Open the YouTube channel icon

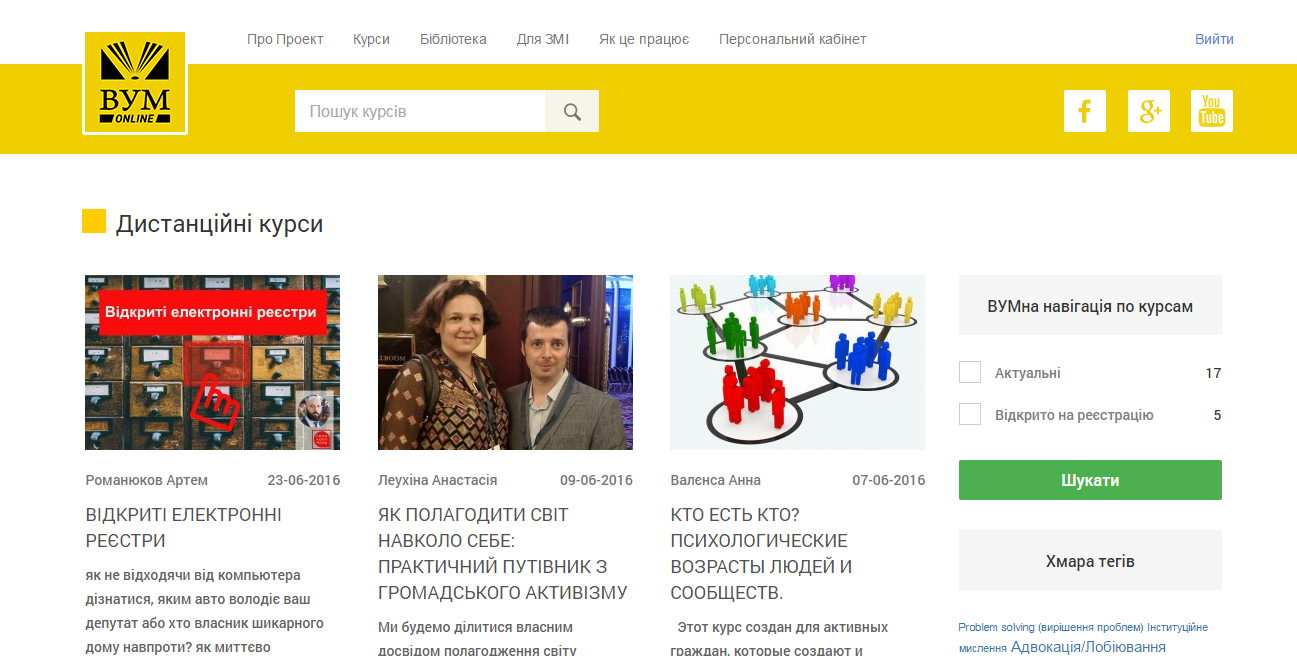[x=1212, y=111]
